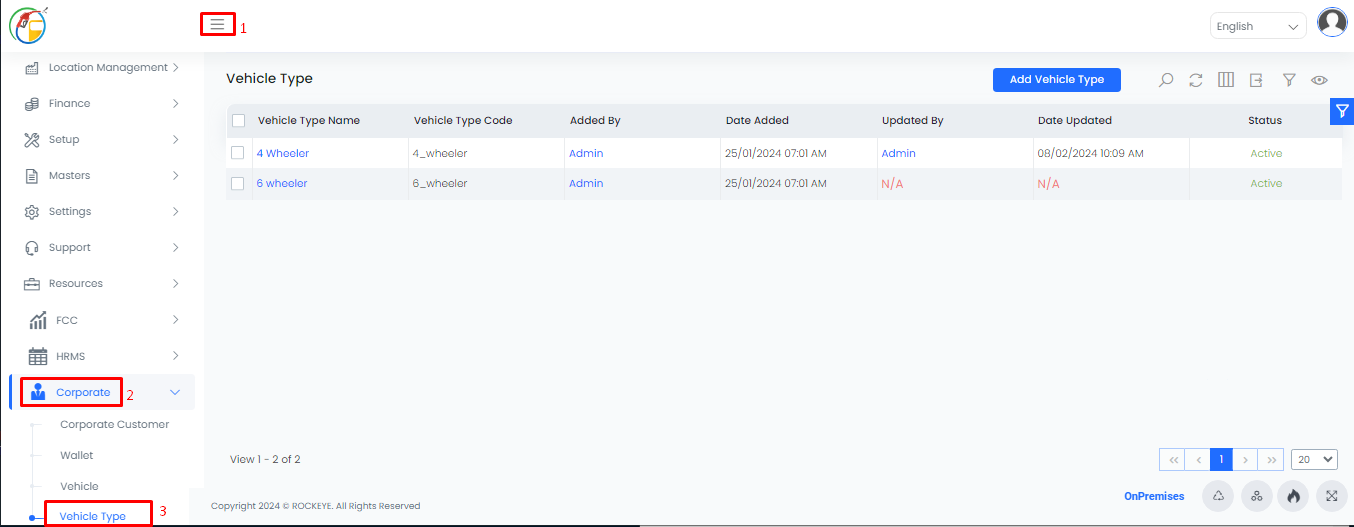The height and width of the screenshot is (527, 1354).
Task: Expand the Masters menu chevron
Action: (176, 176)
